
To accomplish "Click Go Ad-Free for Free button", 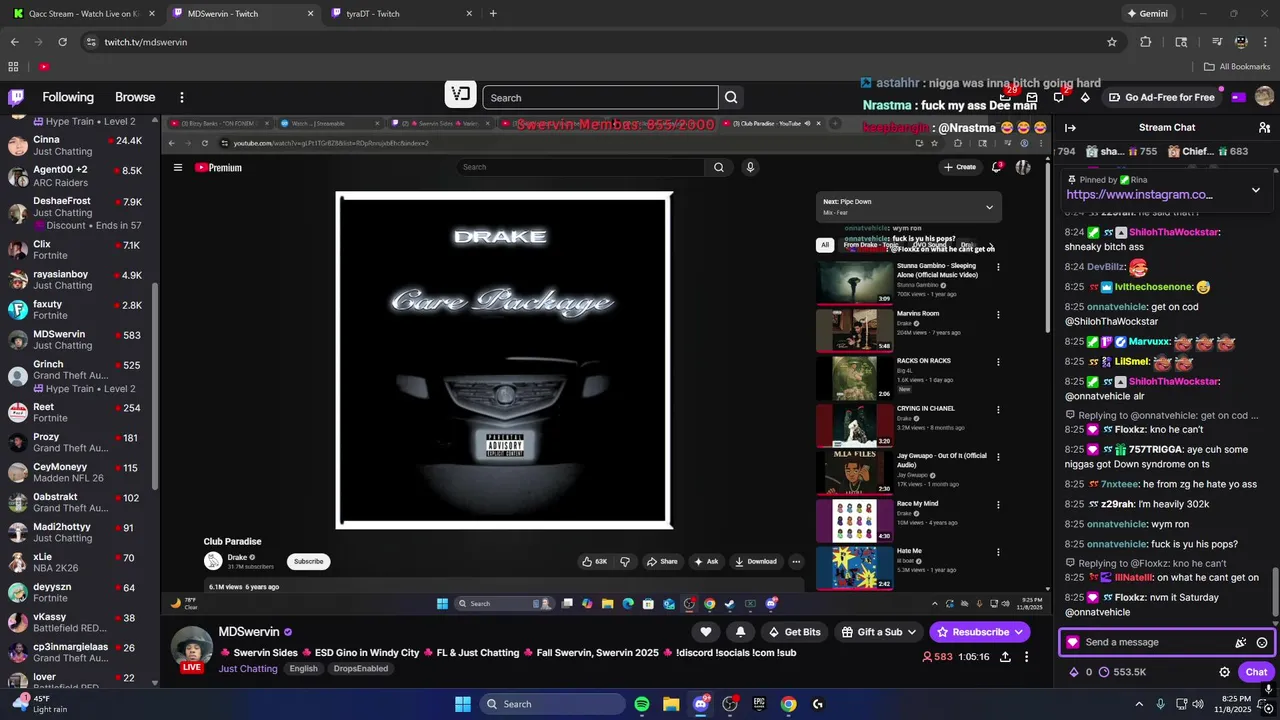I will pos(1162,97).
